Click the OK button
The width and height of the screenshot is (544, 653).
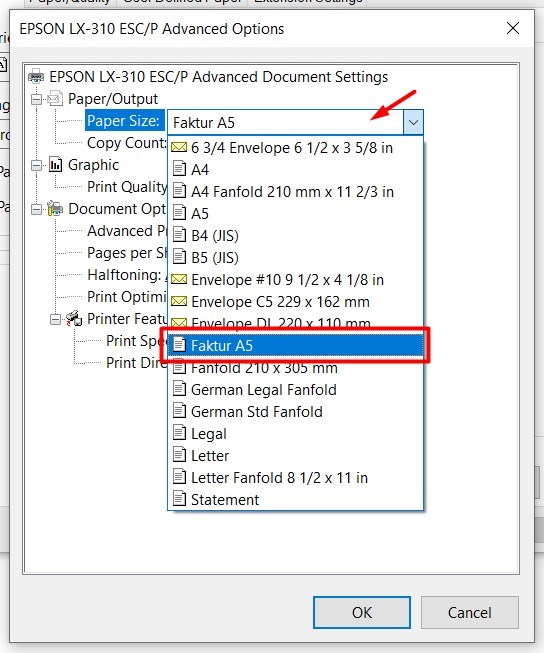click(x=362, y=613)
